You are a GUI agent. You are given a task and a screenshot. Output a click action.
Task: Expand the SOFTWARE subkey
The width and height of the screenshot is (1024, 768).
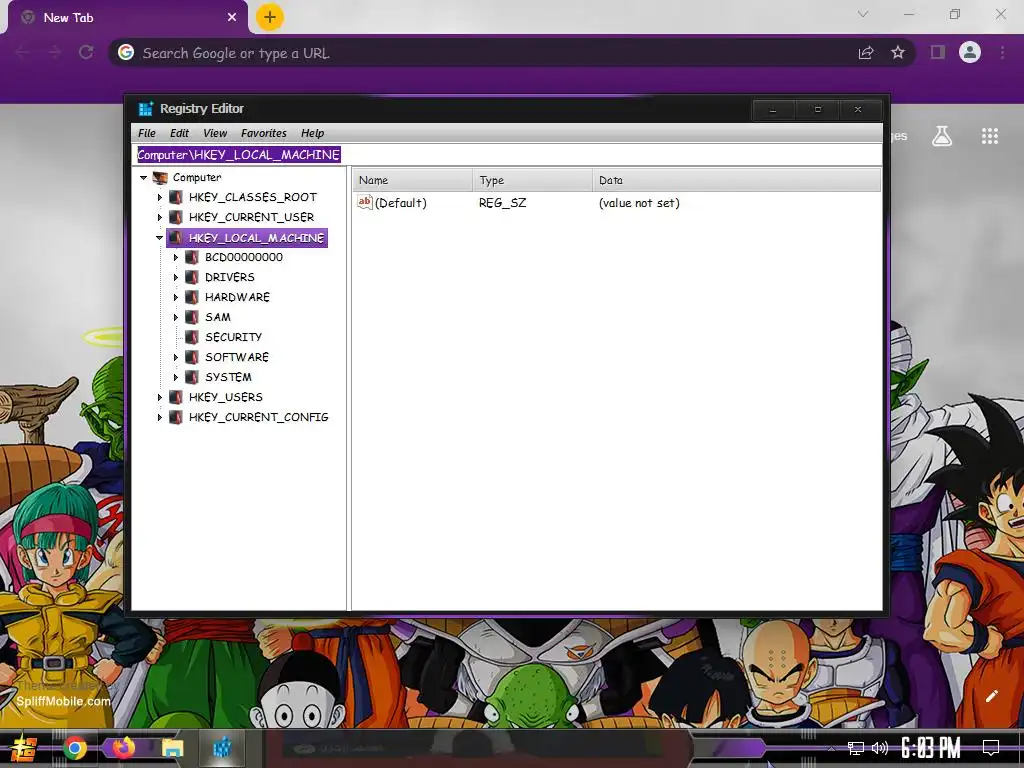click(x=176, y=357)
